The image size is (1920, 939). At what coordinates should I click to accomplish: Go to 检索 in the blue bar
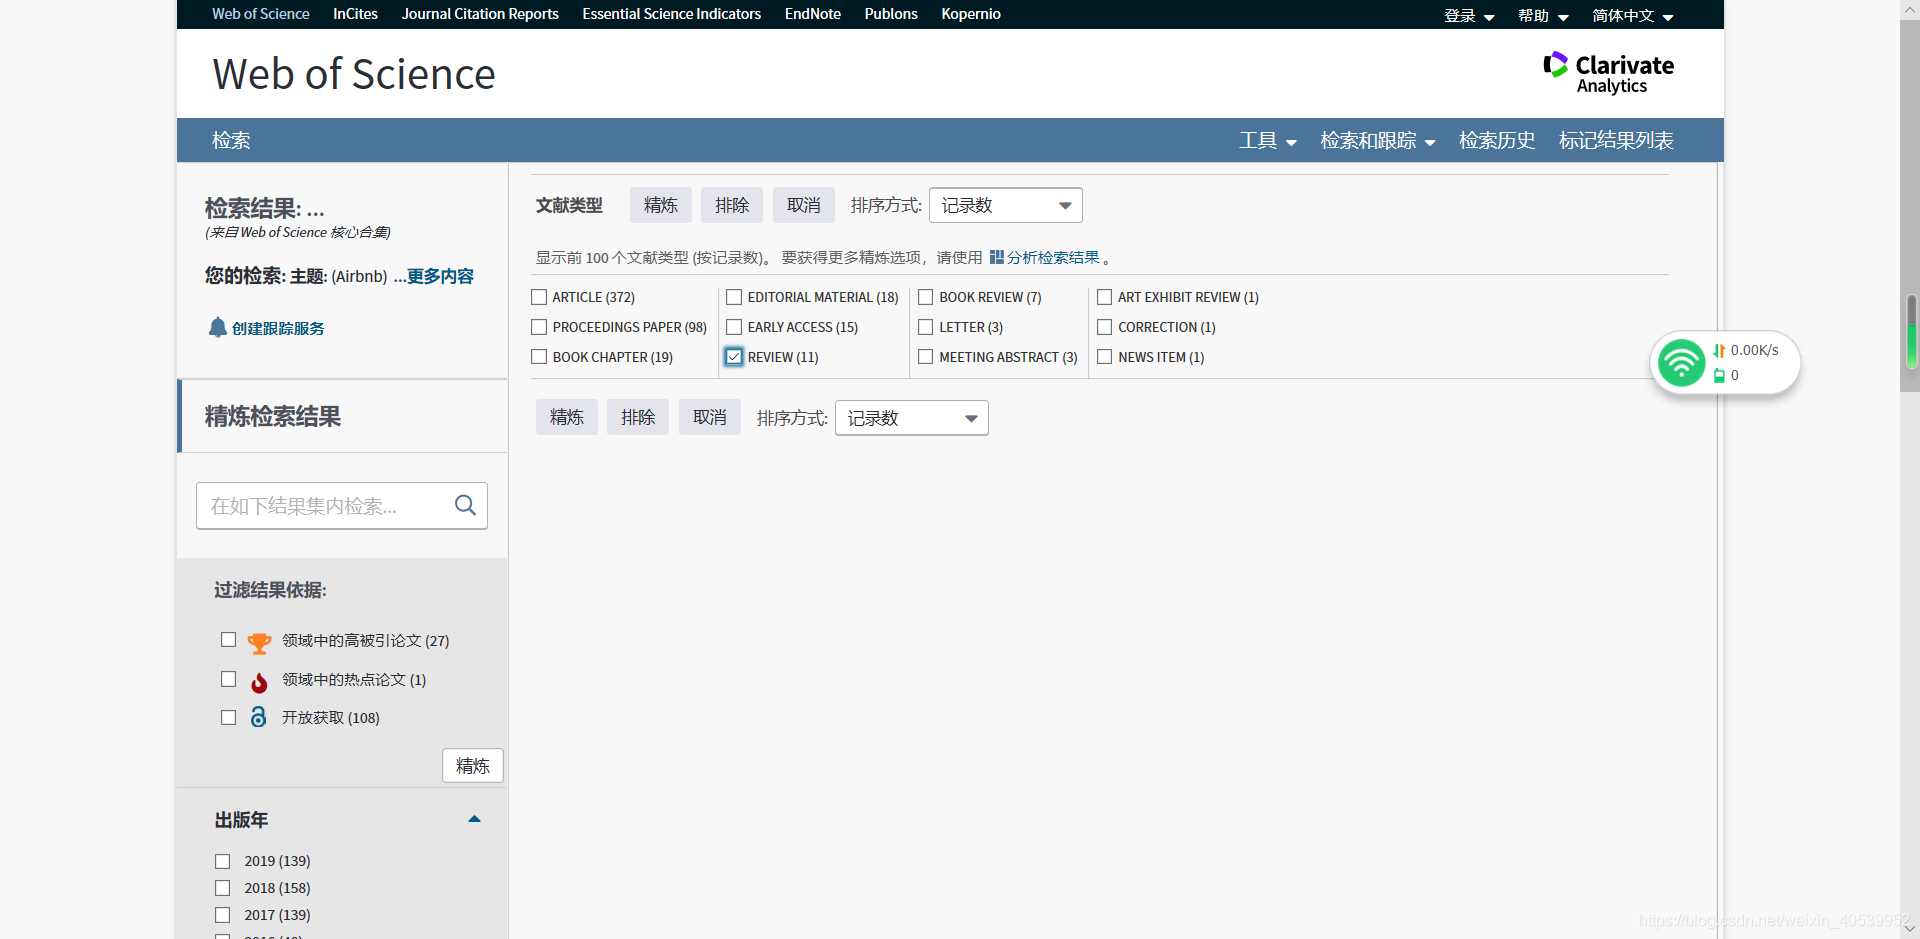[231, 140]
